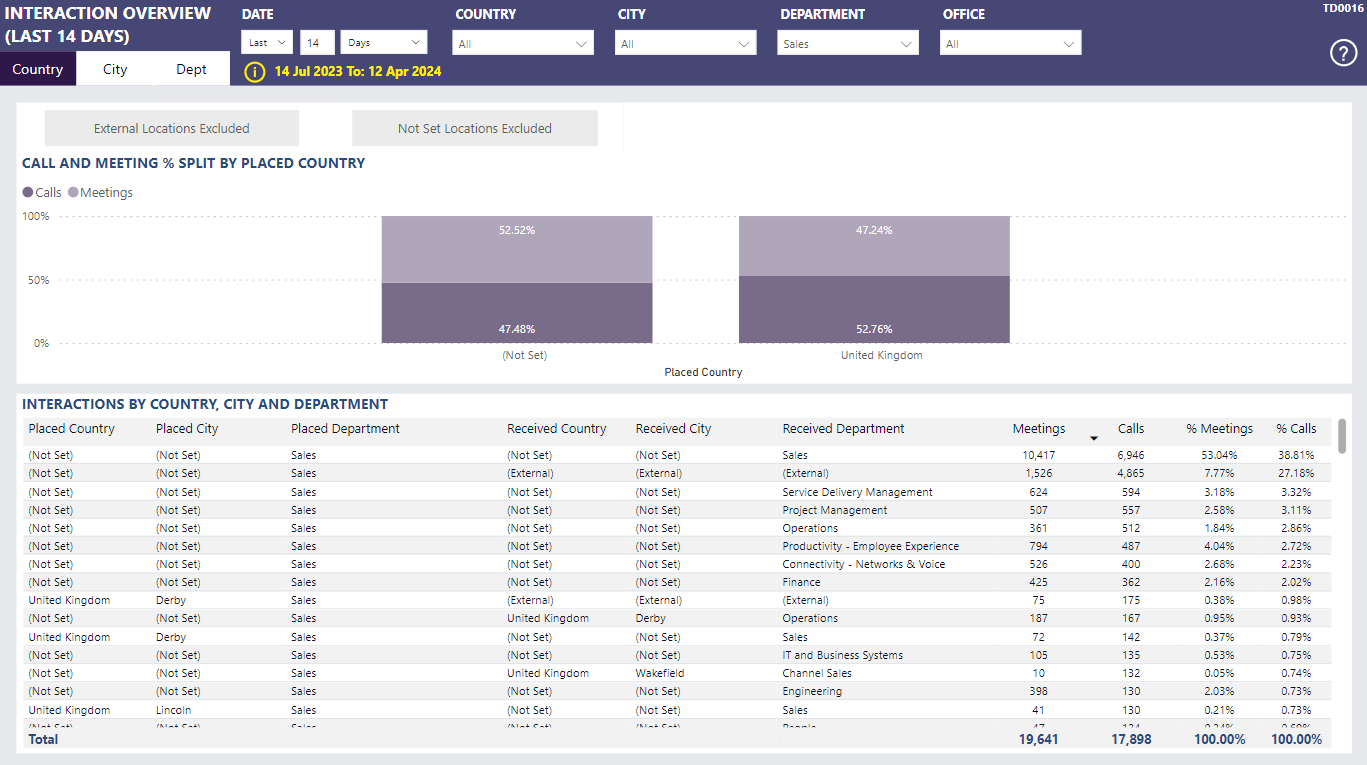This screenshot has width=1367, height=765.
Task: Select the 'Finance' department cell
Action: pos(801,582)
